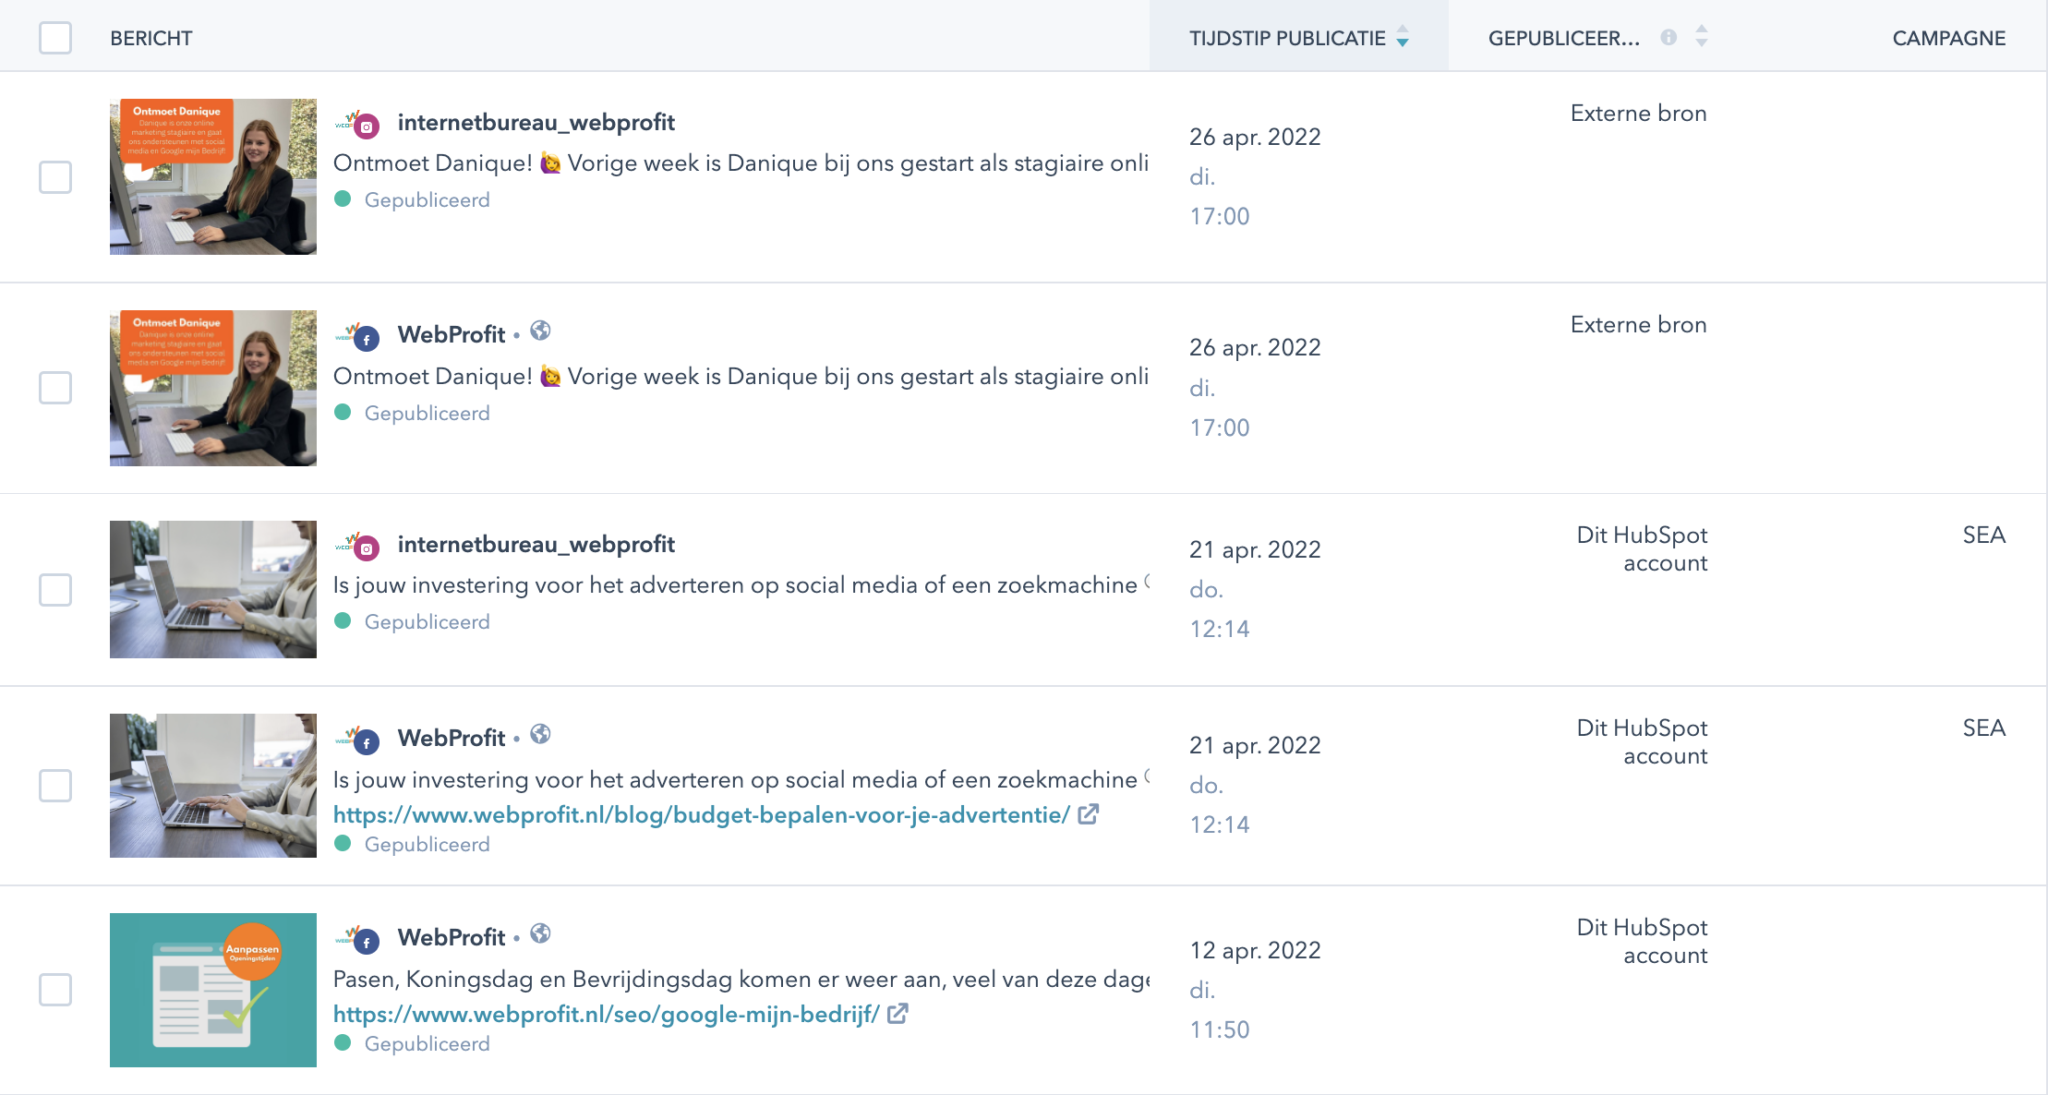Open laptop thumbnail of Instagram 21 apr. post

coord(213,589)
